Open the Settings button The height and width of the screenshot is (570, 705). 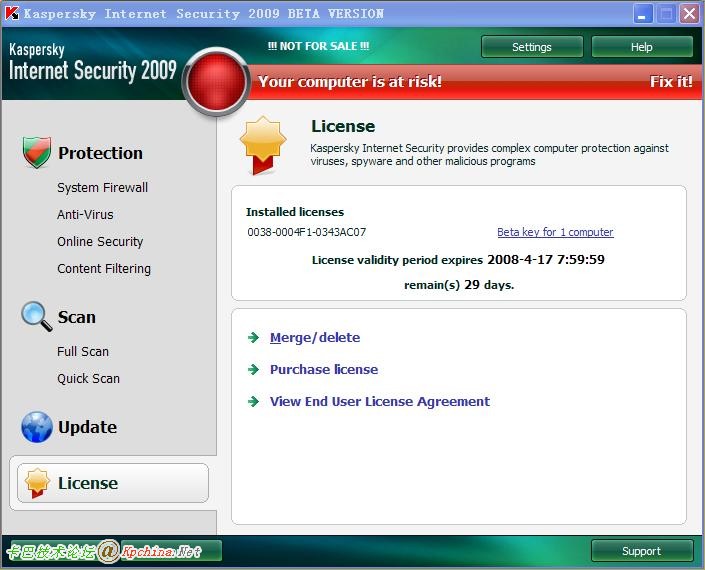tap(532, 47)
